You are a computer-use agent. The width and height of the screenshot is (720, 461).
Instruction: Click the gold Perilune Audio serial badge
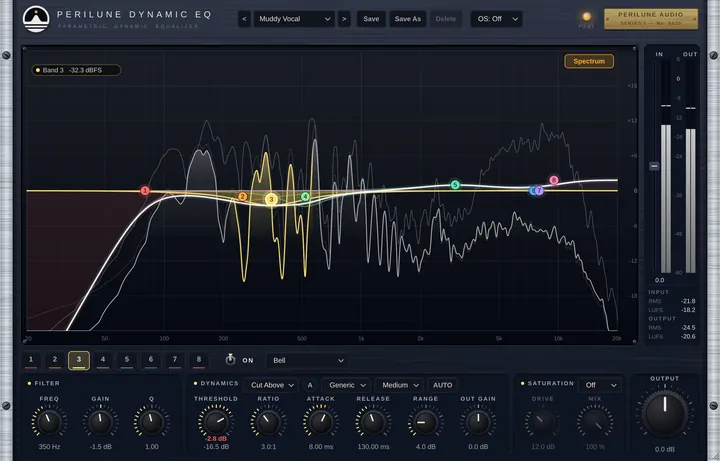pos(651,19)
